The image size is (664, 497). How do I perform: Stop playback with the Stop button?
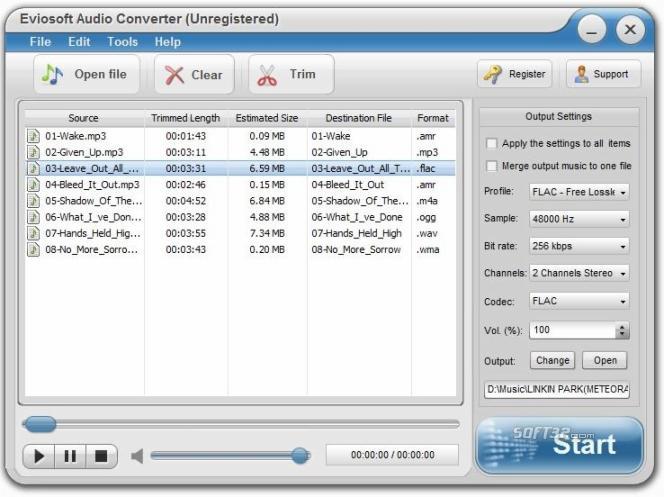click(x=101, y=456)
